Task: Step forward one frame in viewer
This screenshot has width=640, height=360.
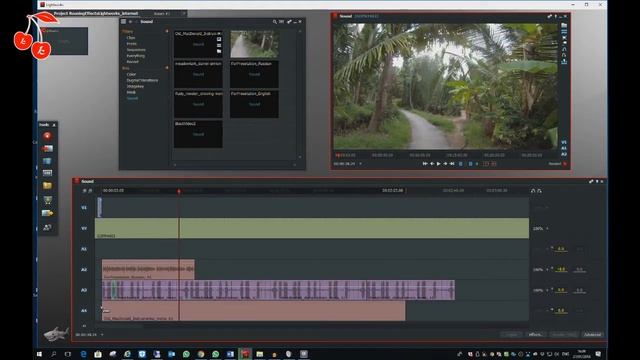Action: (x=445, y=164)
